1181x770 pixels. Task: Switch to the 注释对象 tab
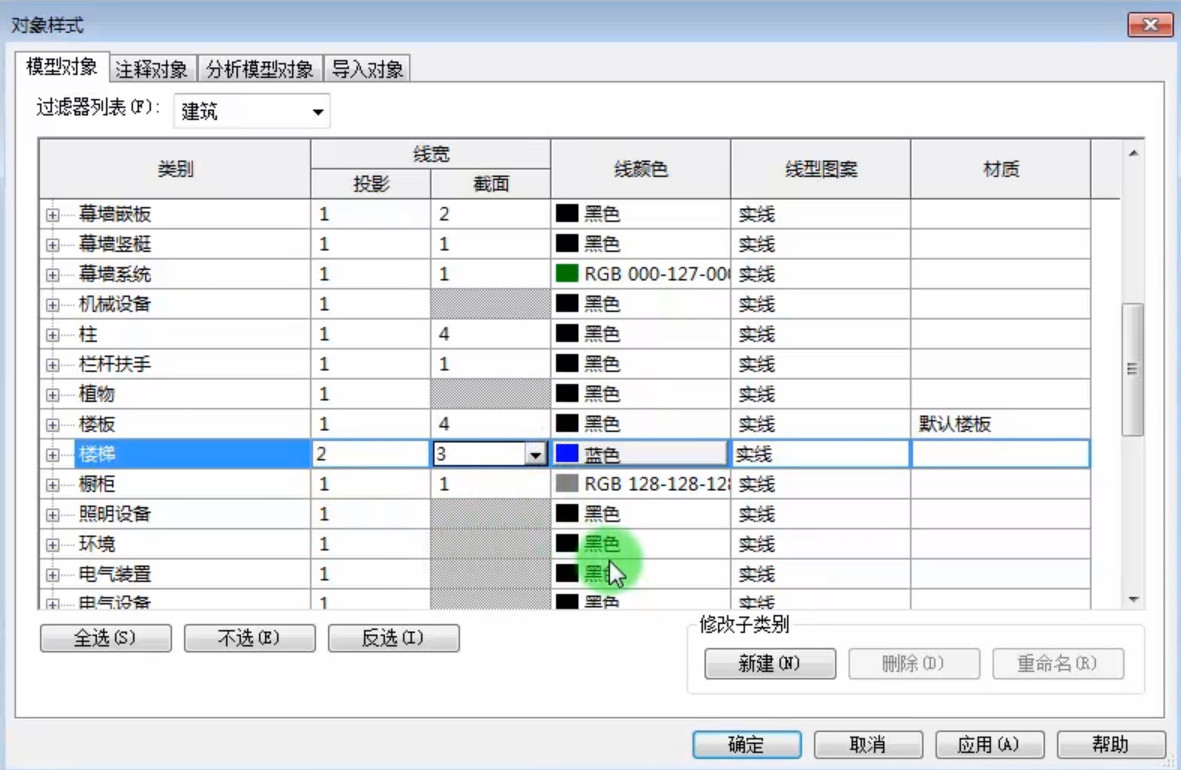[x=151, y=69]
